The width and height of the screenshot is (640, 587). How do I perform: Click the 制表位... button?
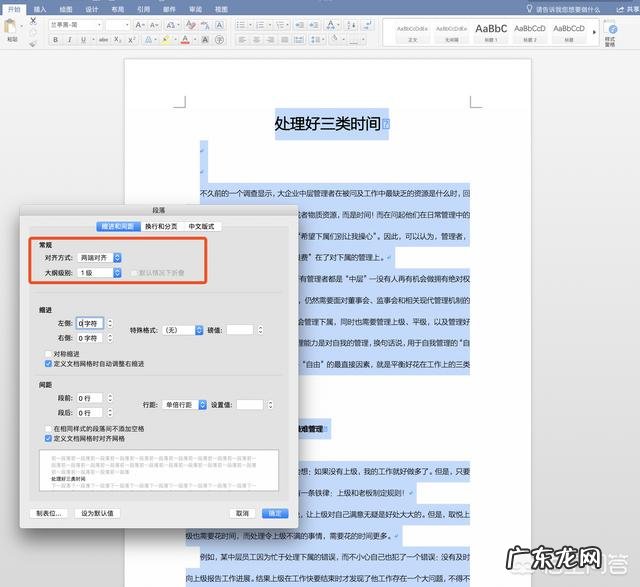[49, 513]
